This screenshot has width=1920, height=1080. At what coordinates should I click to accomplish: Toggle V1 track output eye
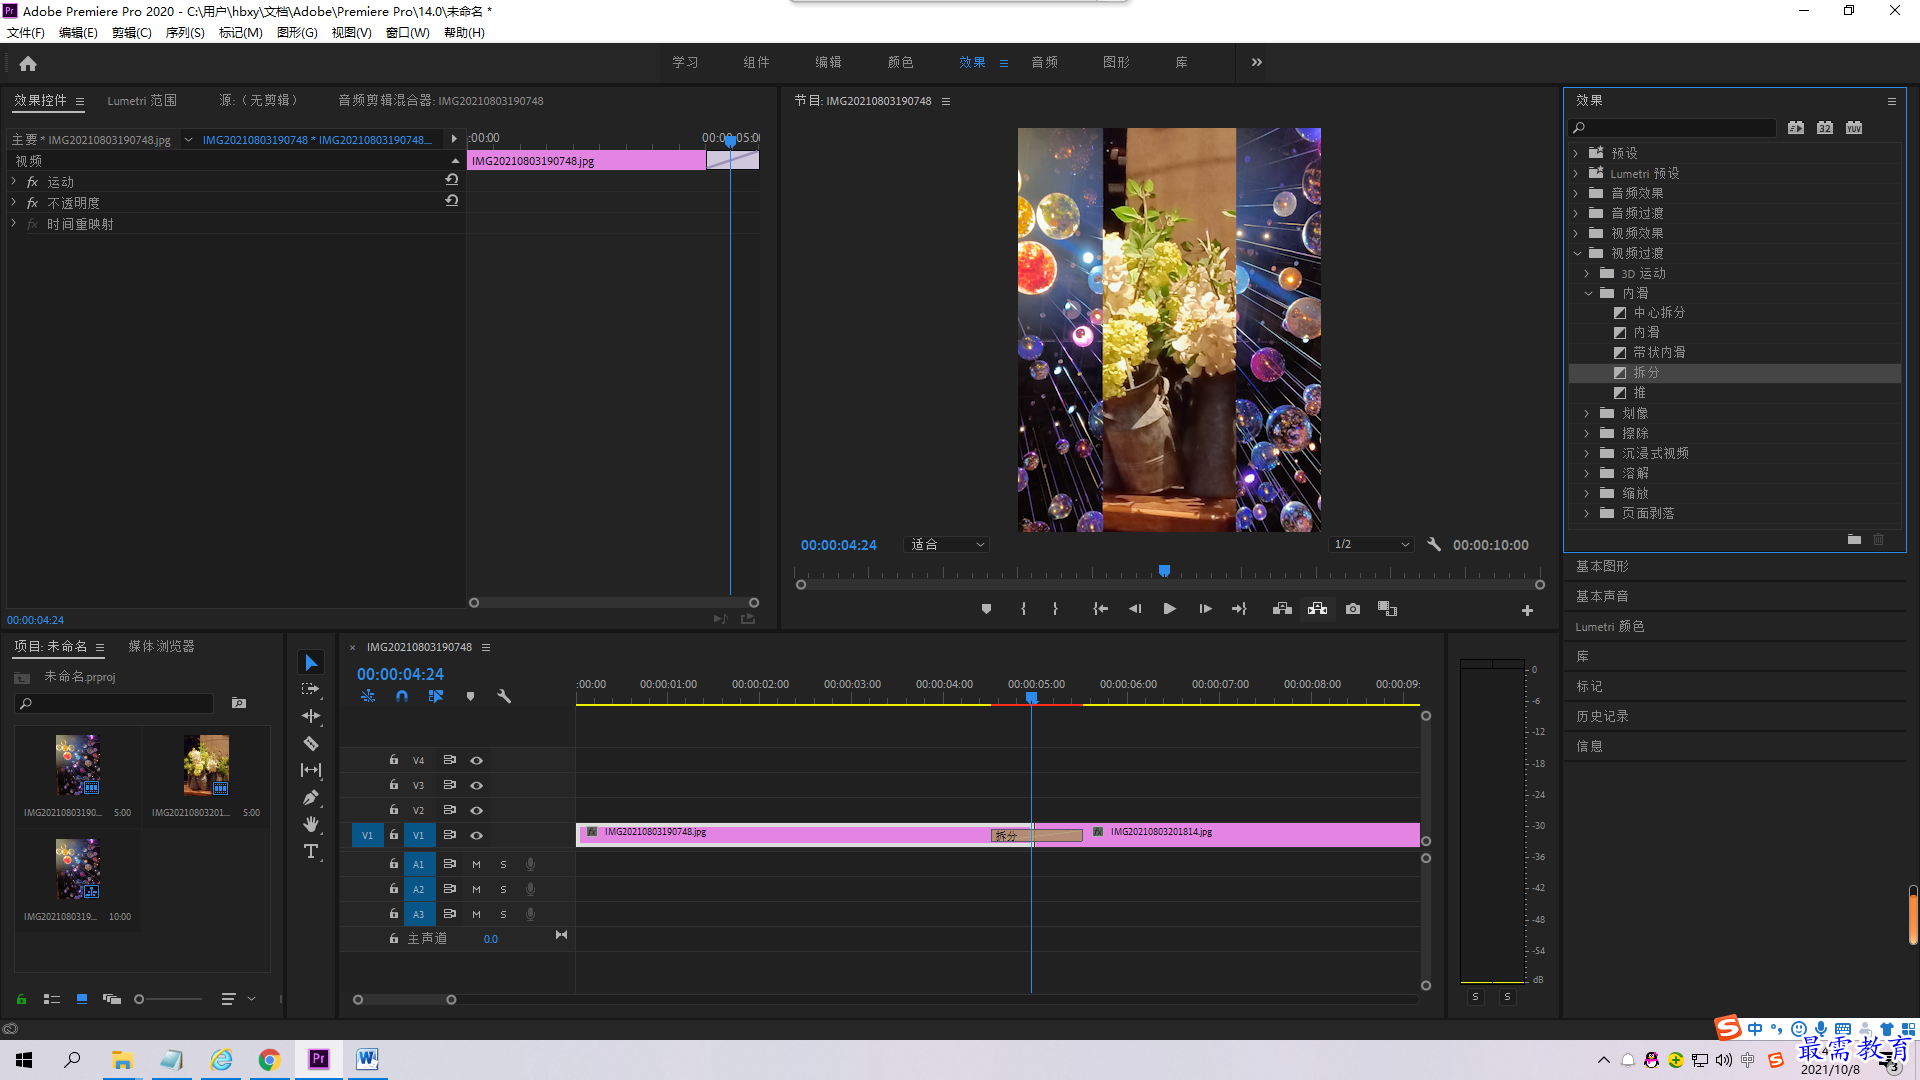pyautogui.click(x=477, y=836)
